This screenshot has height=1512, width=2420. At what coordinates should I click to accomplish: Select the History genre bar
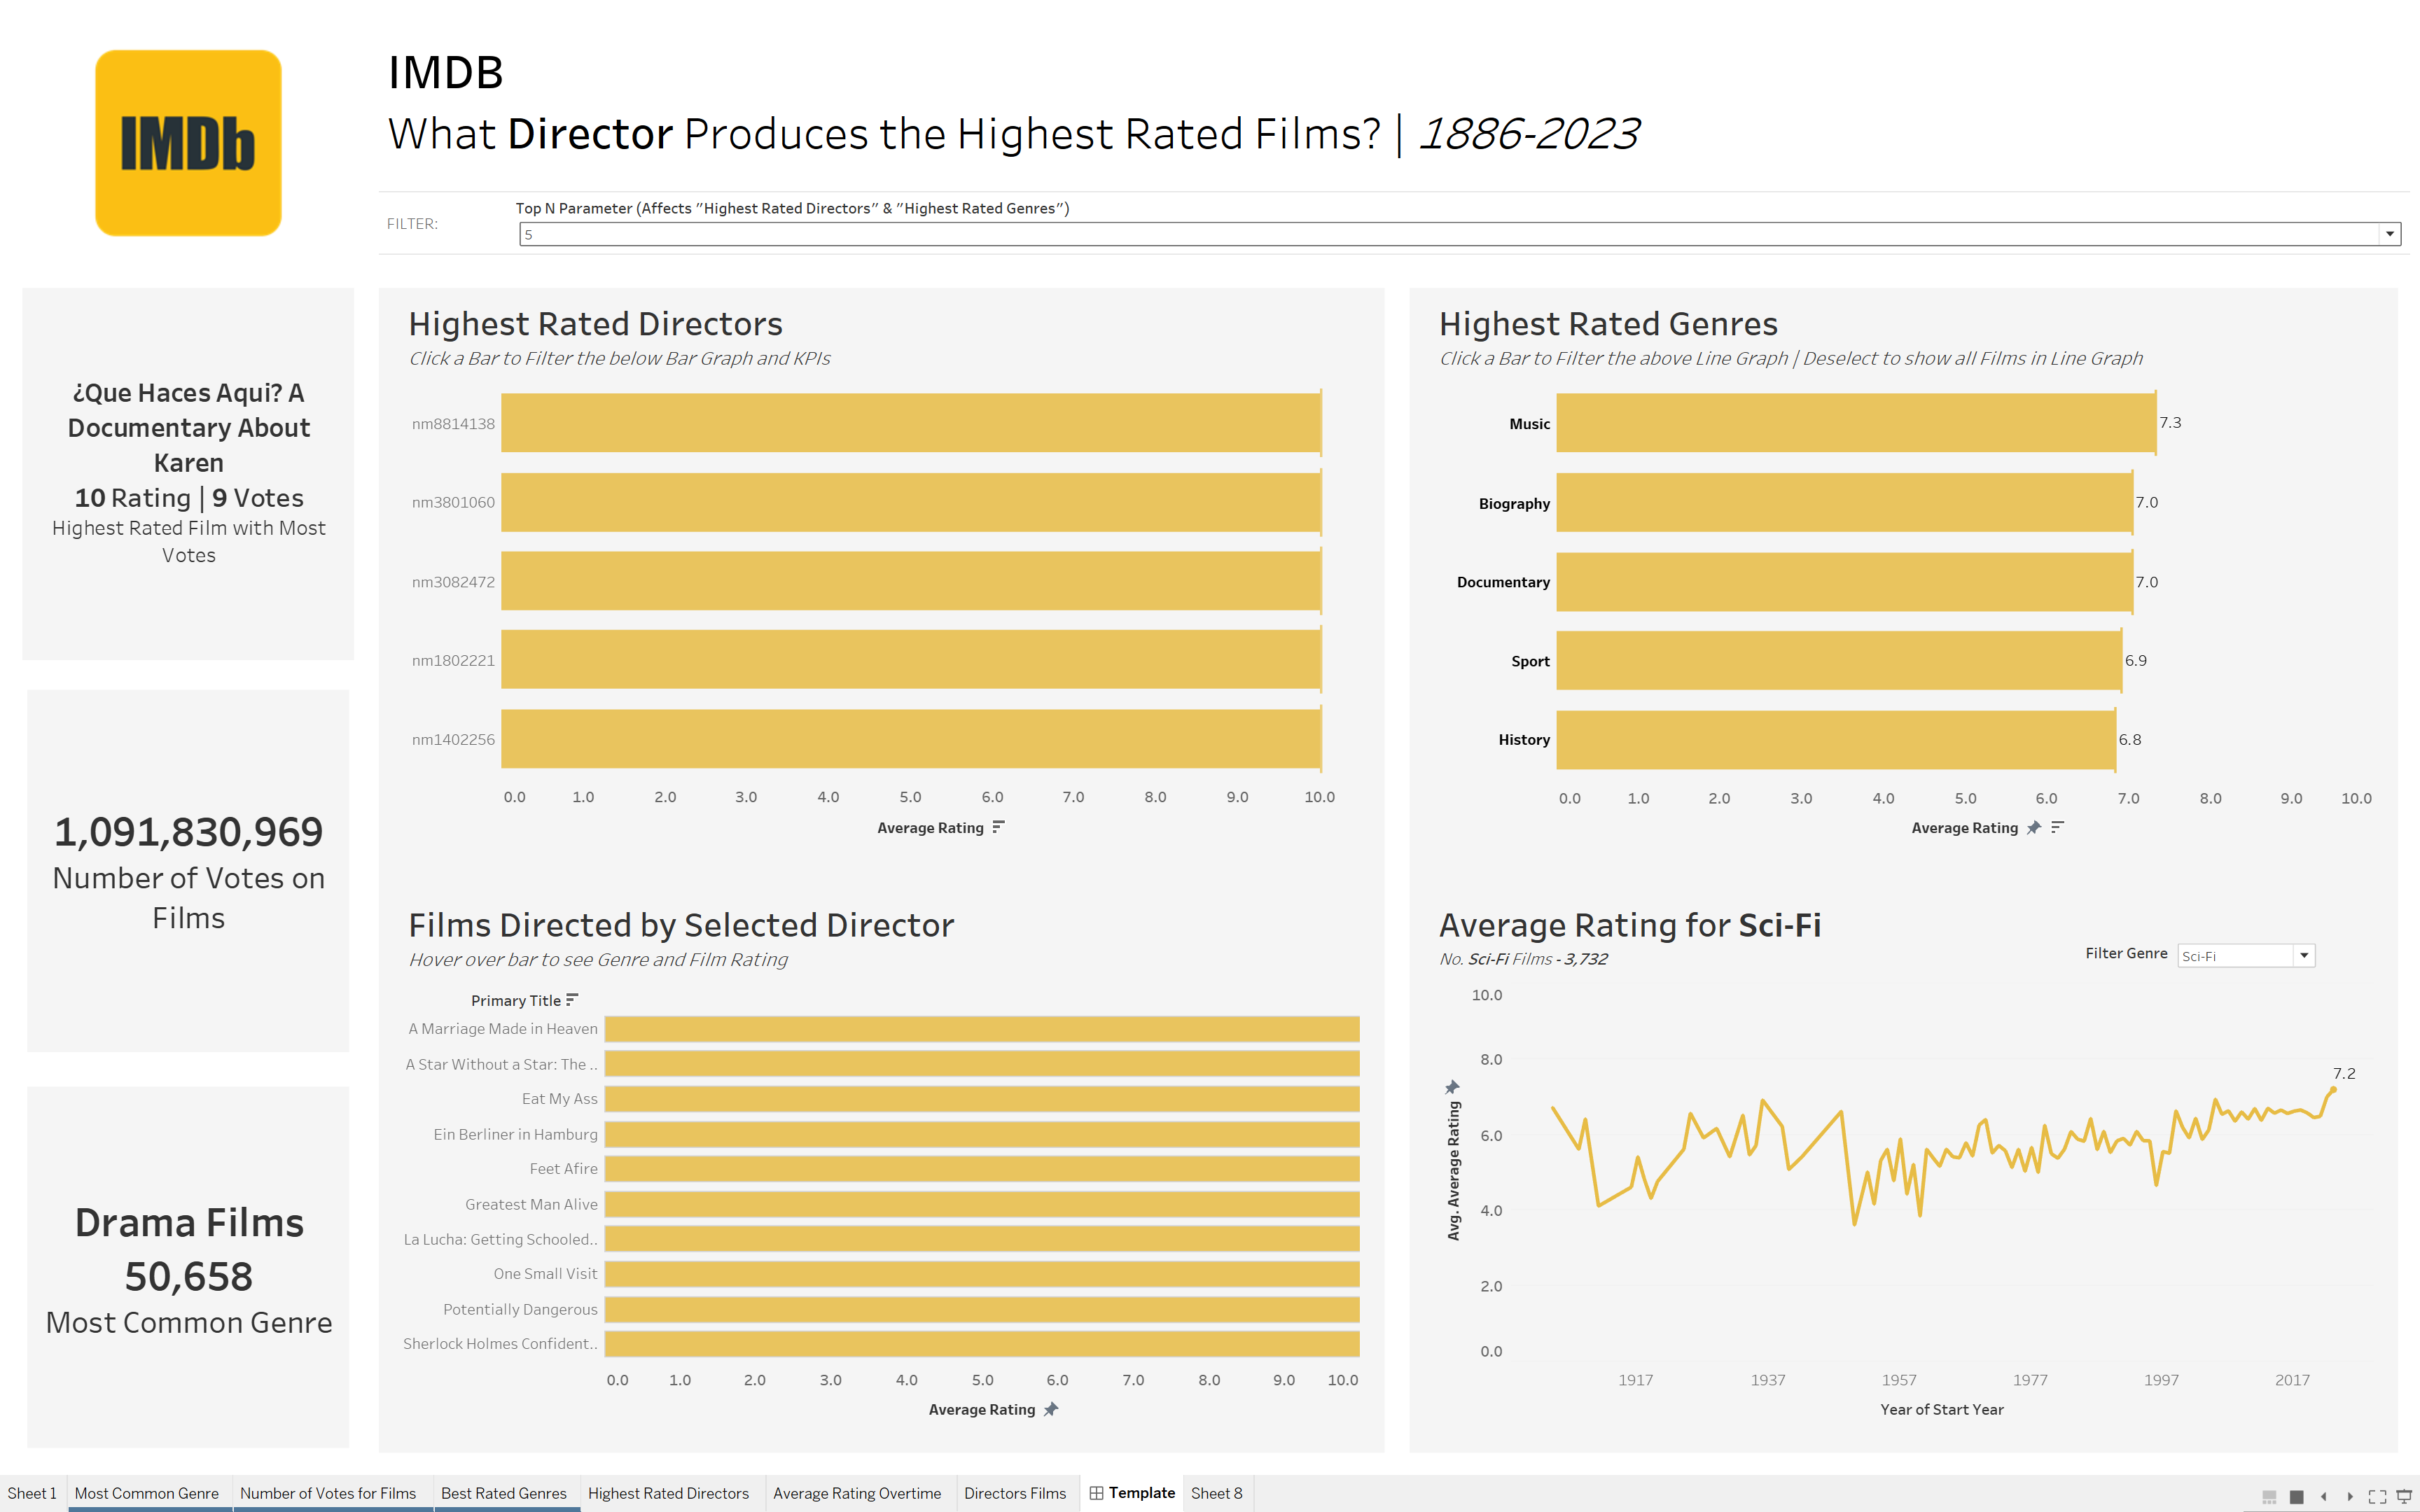click(x=1836, y=739)
